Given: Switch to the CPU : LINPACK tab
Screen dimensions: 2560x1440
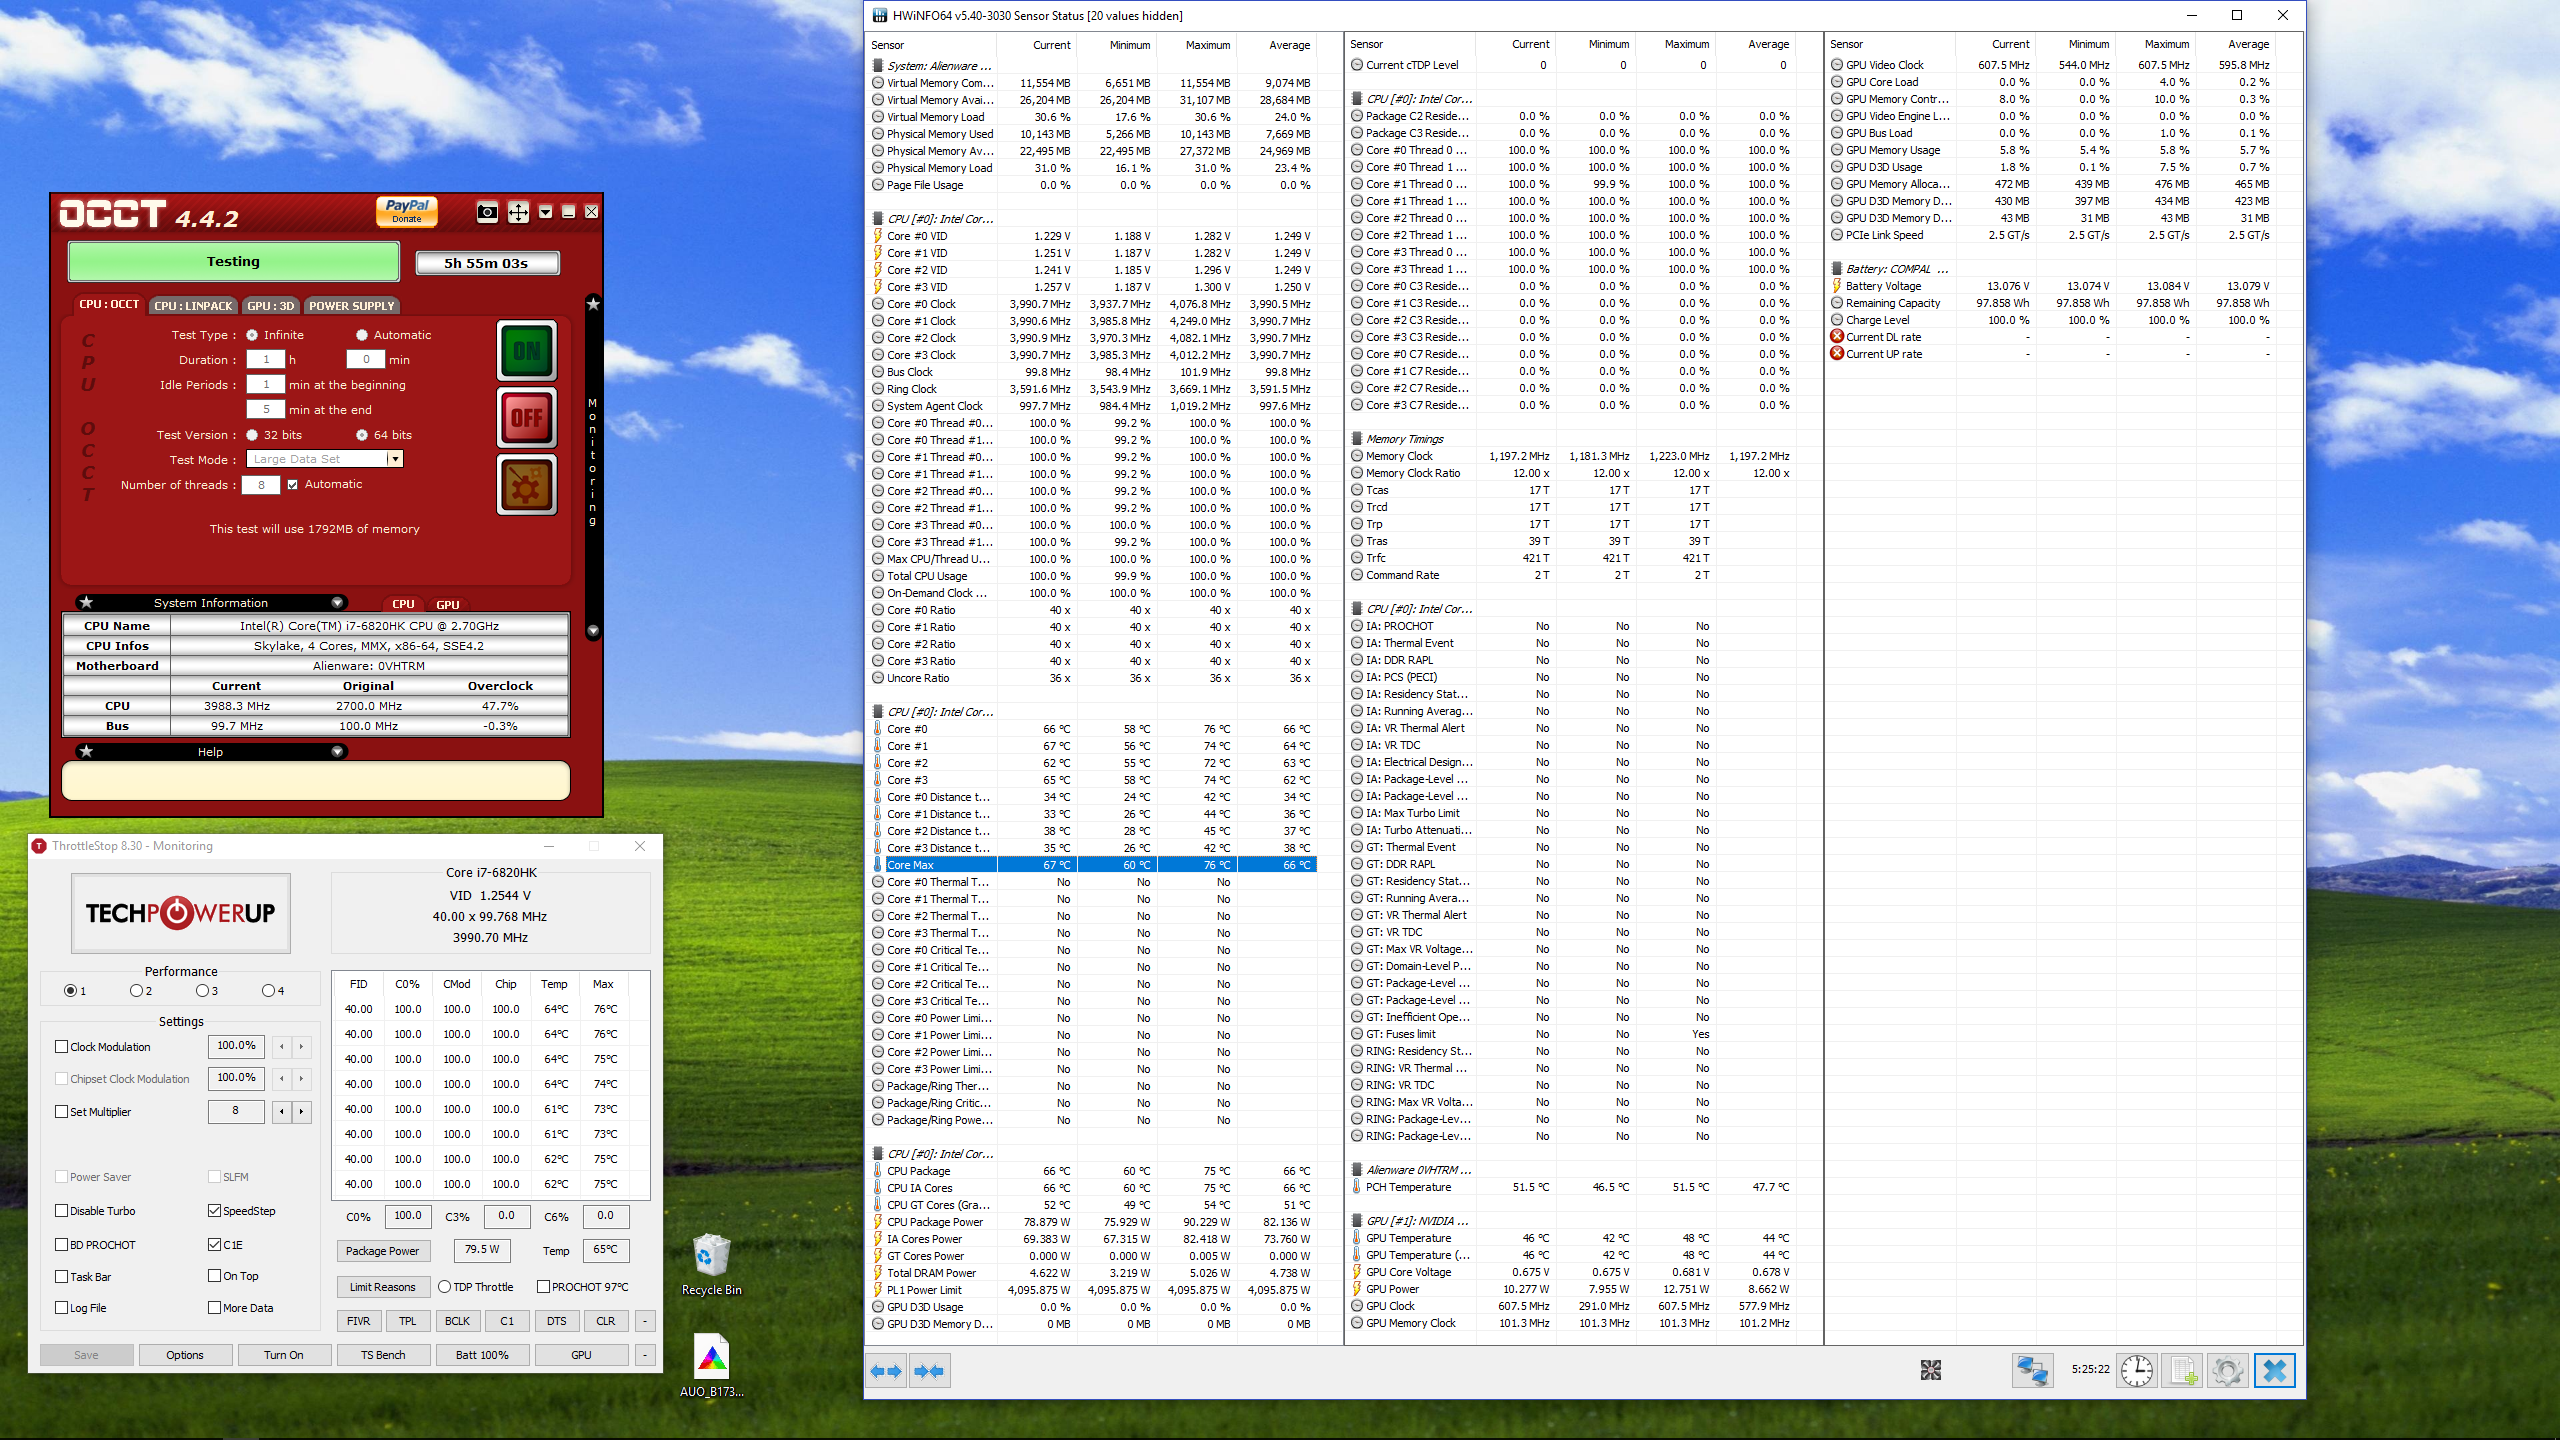Looking at the screenshot, I should [193, 306].
